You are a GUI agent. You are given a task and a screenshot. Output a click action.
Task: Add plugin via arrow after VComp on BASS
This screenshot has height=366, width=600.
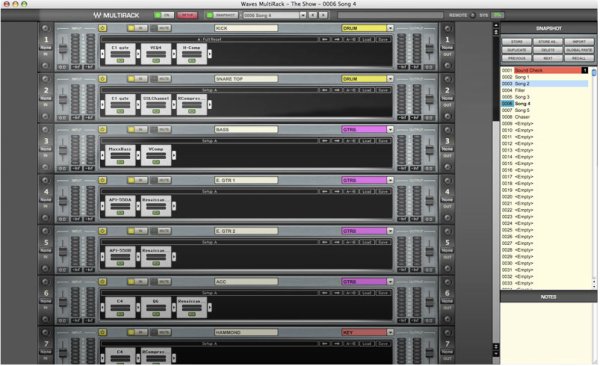174,155
